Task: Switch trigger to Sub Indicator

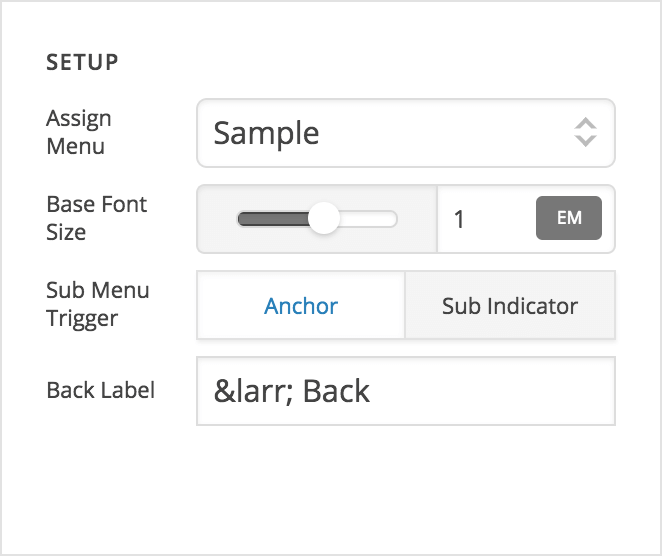Action: tap(510, 305)
